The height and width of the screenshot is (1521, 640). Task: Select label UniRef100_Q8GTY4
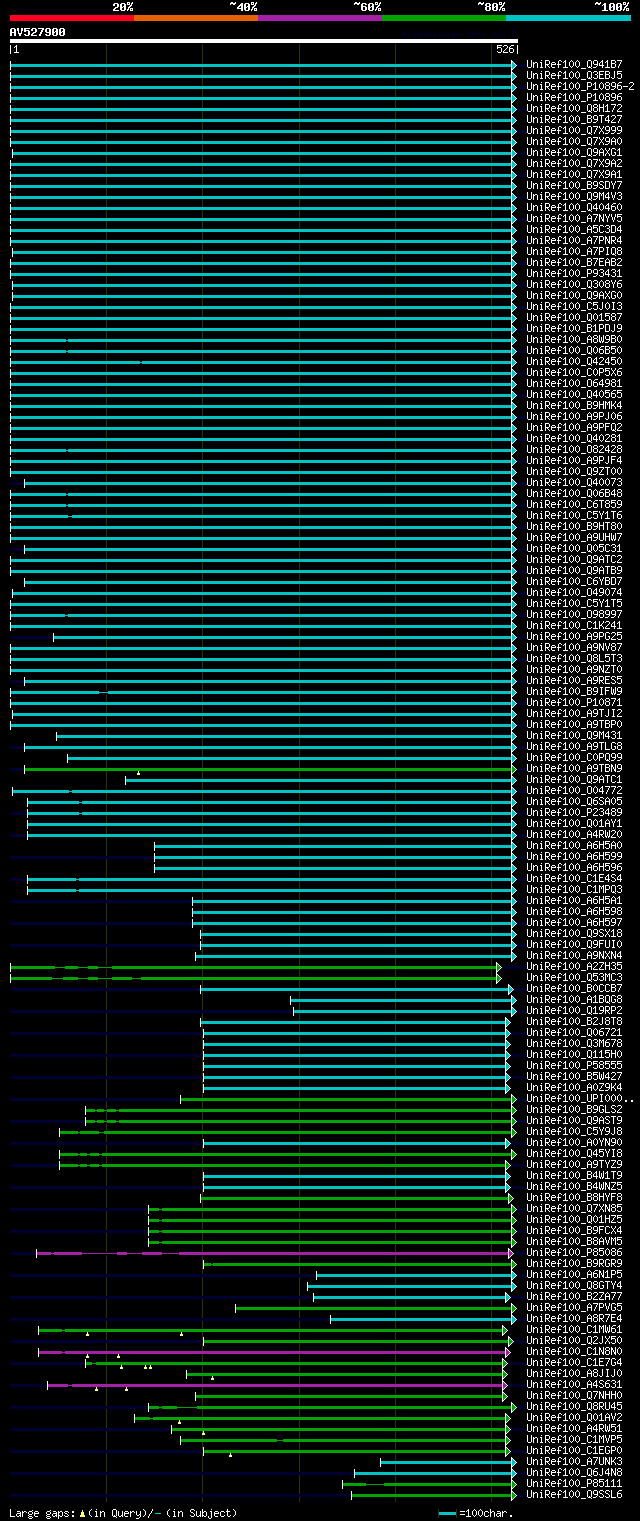574,1286
